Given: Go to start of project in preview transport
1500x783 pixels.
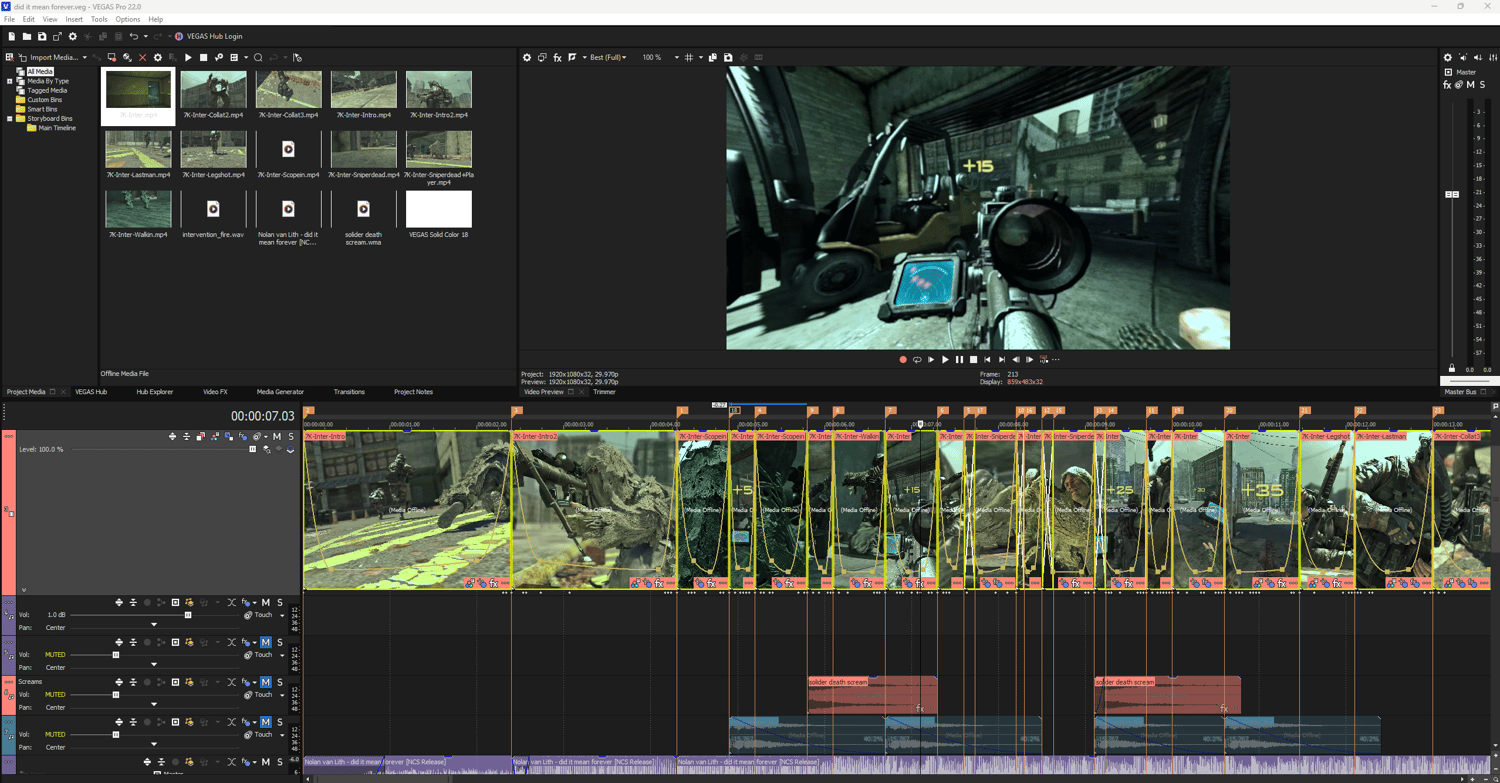Looking at the screenshot, I should click(987, 360).
